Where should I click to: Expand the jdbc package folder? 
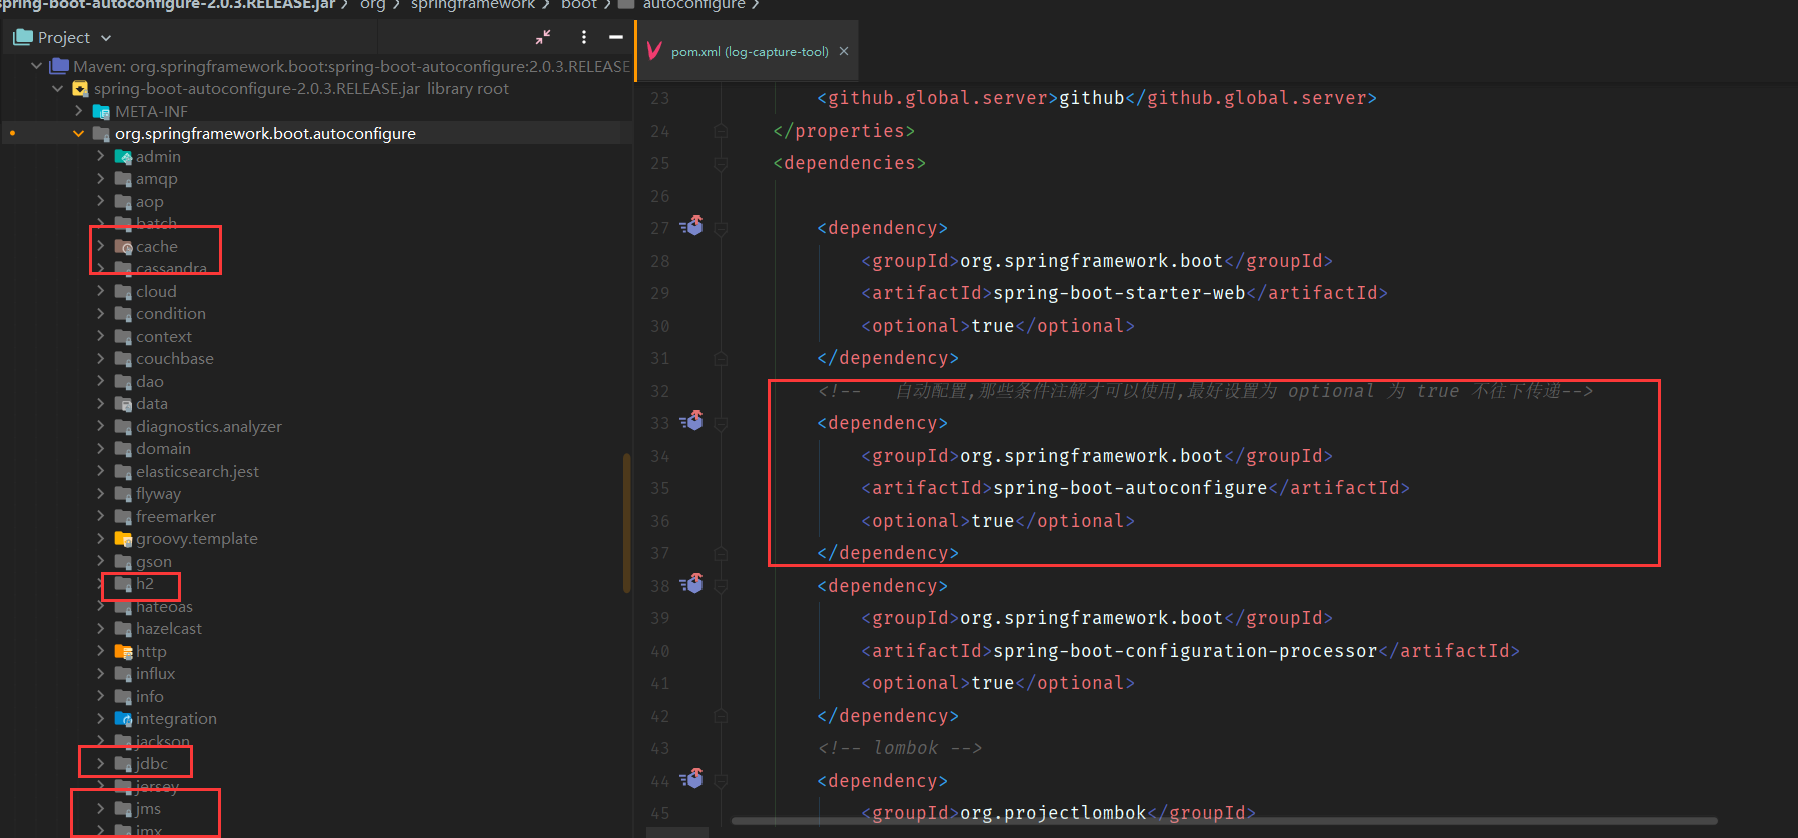click(100, 763)
